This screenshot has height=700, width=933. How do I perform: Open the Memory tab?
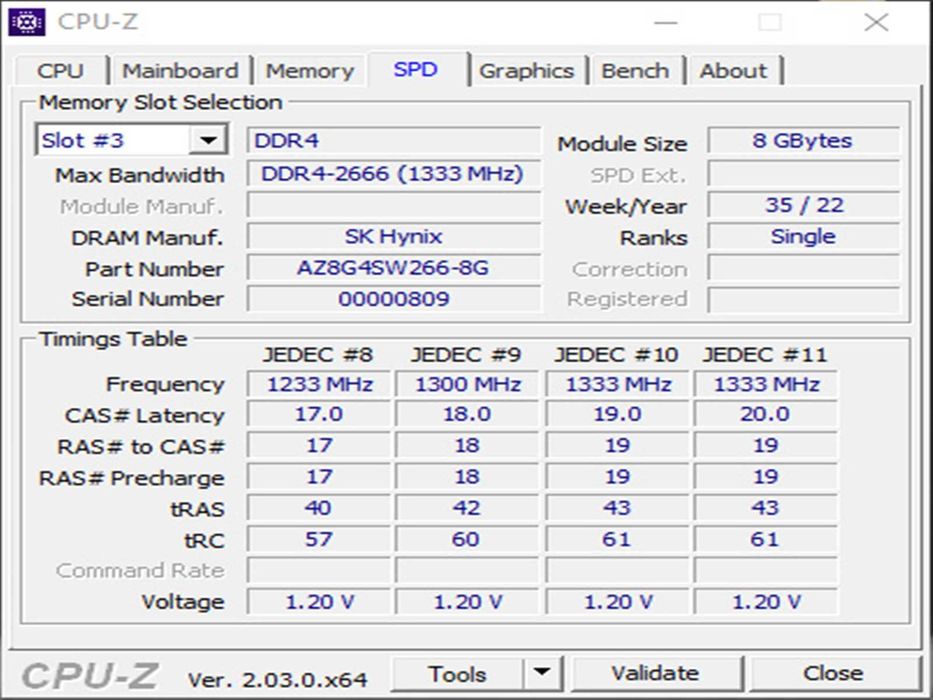(x=309, y=71)
